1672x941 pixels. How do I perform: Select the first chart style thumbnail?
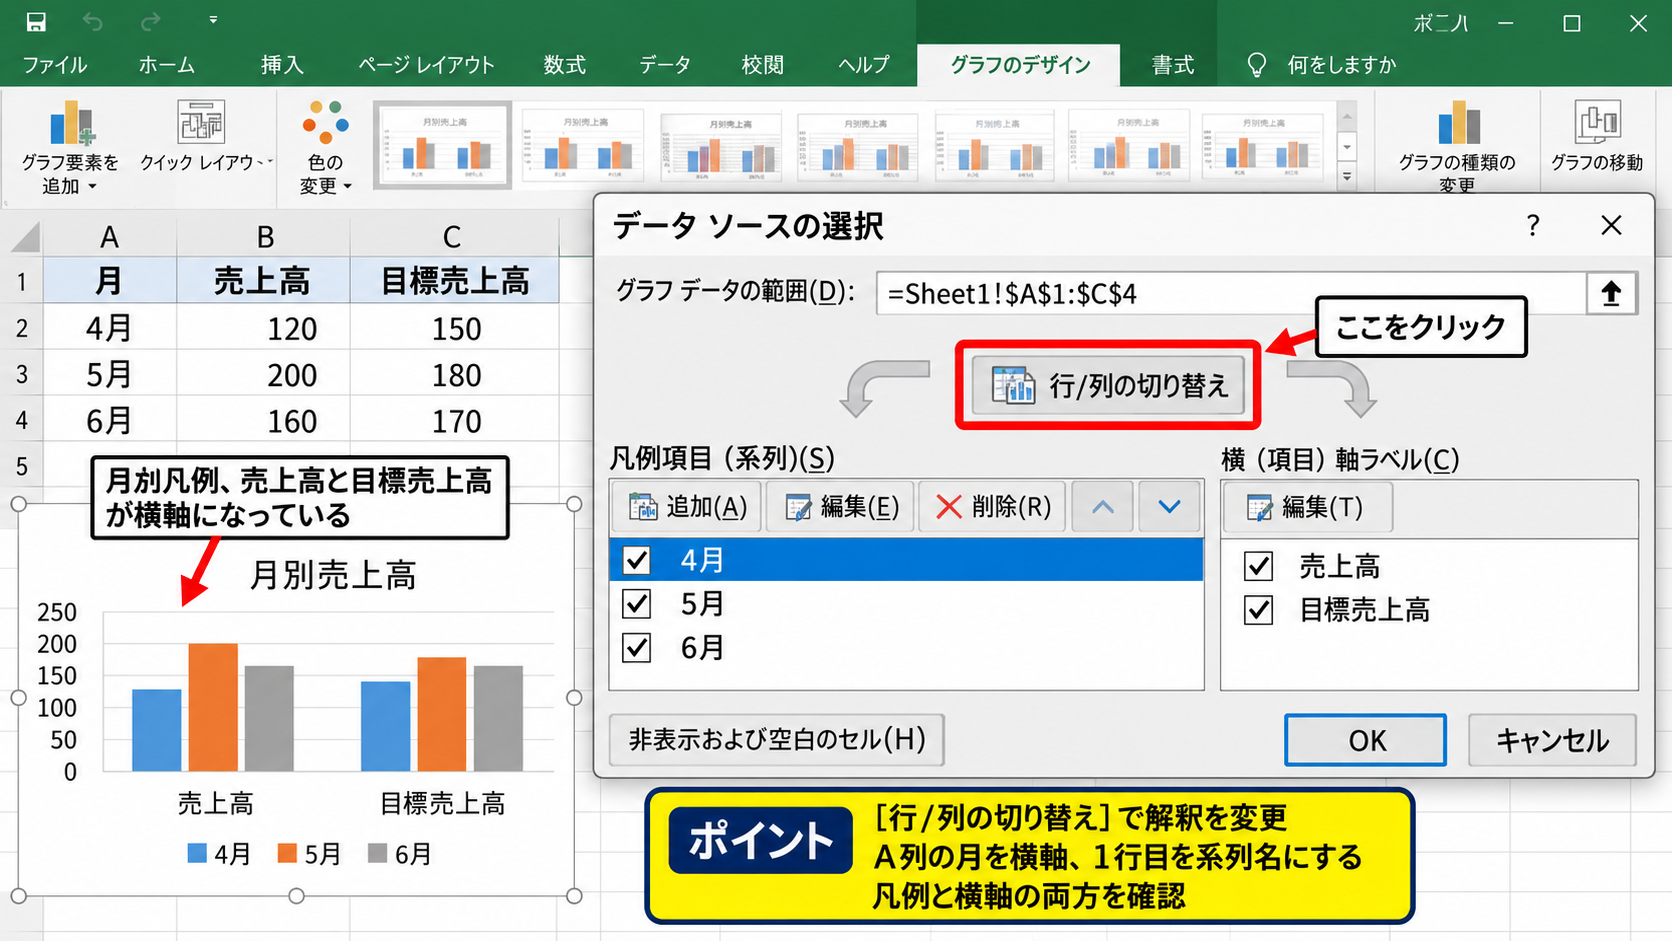tap(442, 145)
